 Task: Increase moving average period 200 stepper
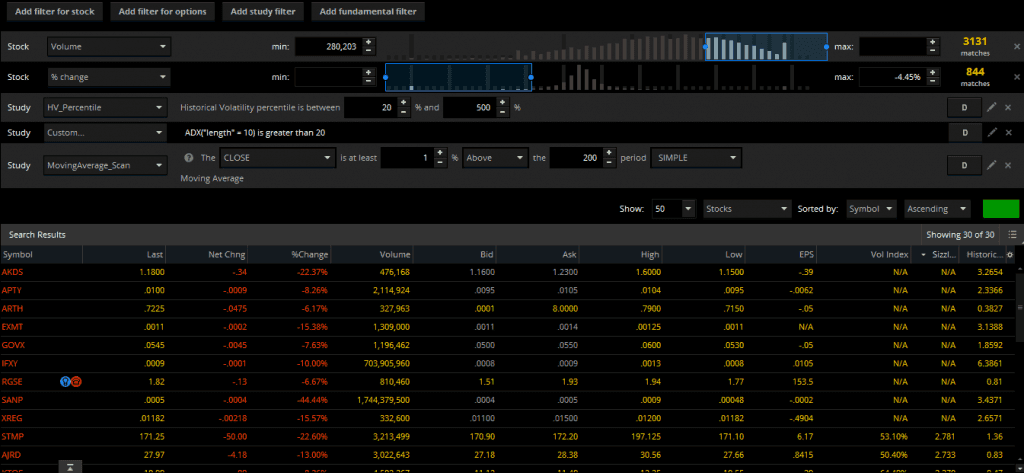coord(609,154)
